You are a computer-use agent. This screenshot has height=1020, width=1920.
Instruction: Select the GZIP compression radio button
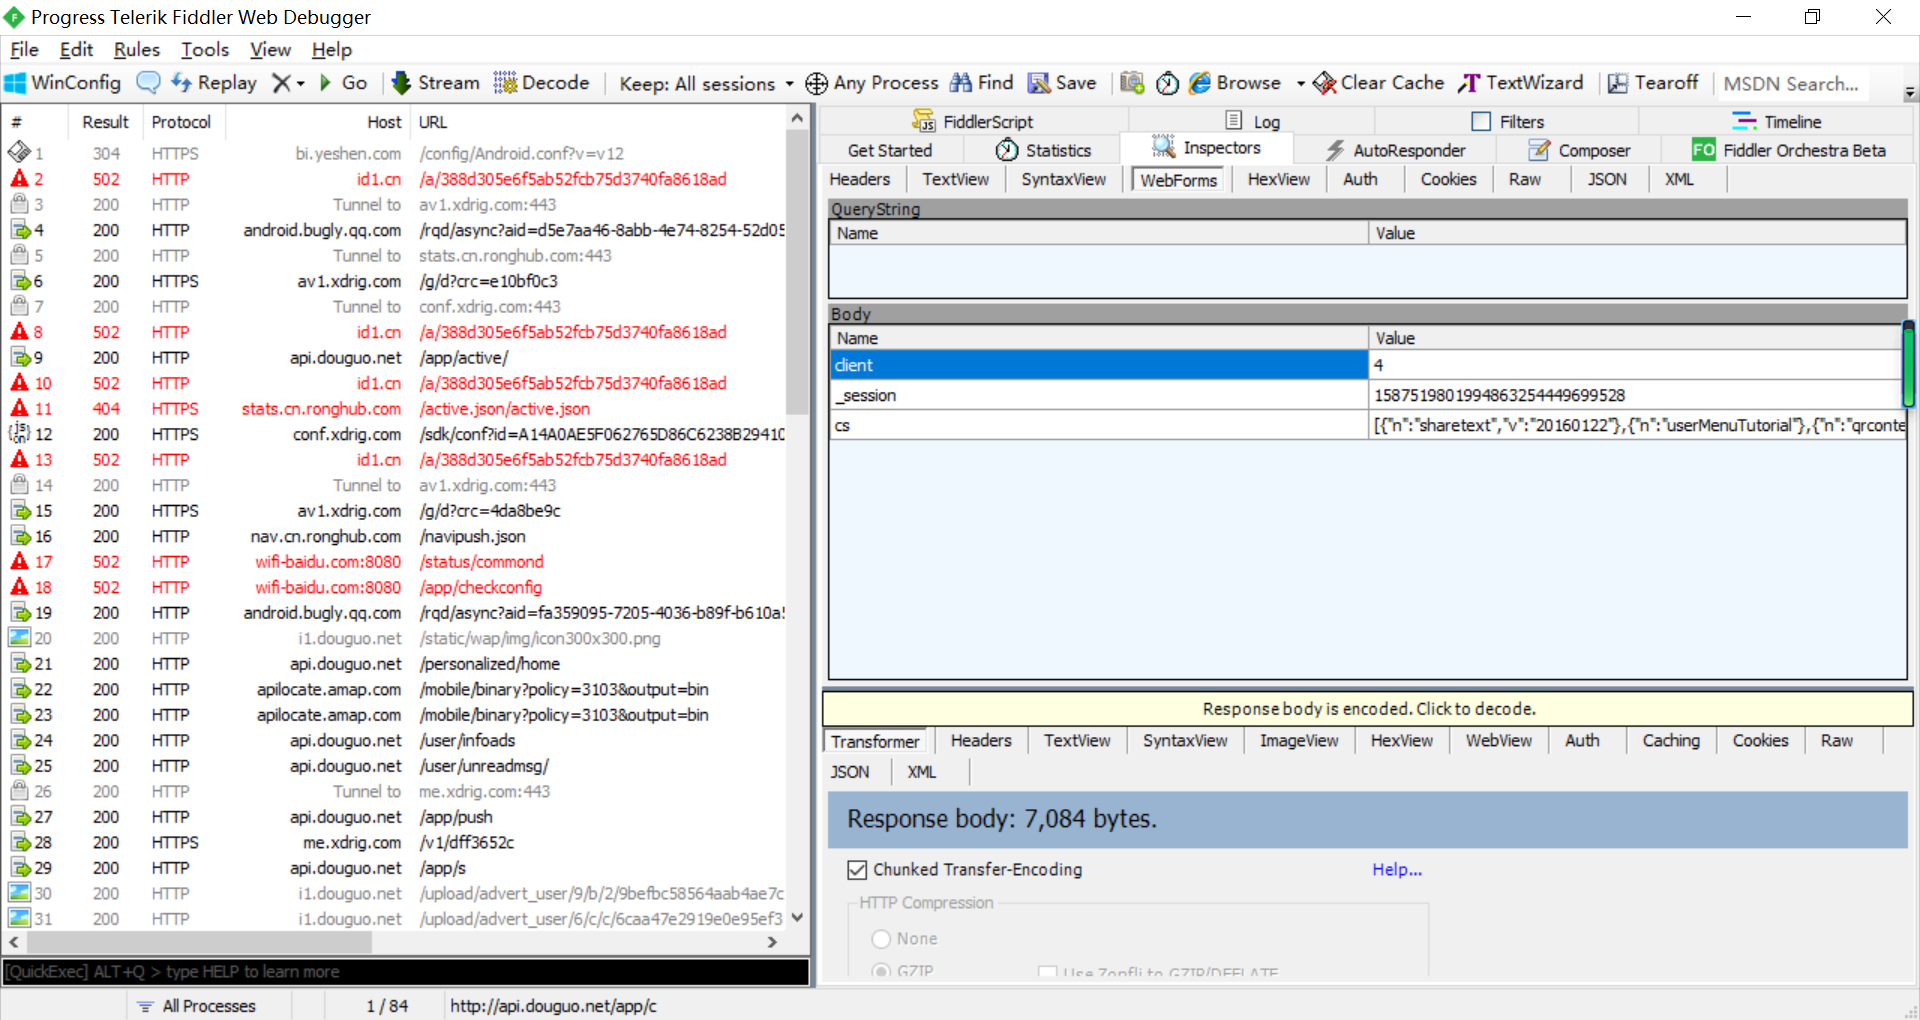point(881,970)
